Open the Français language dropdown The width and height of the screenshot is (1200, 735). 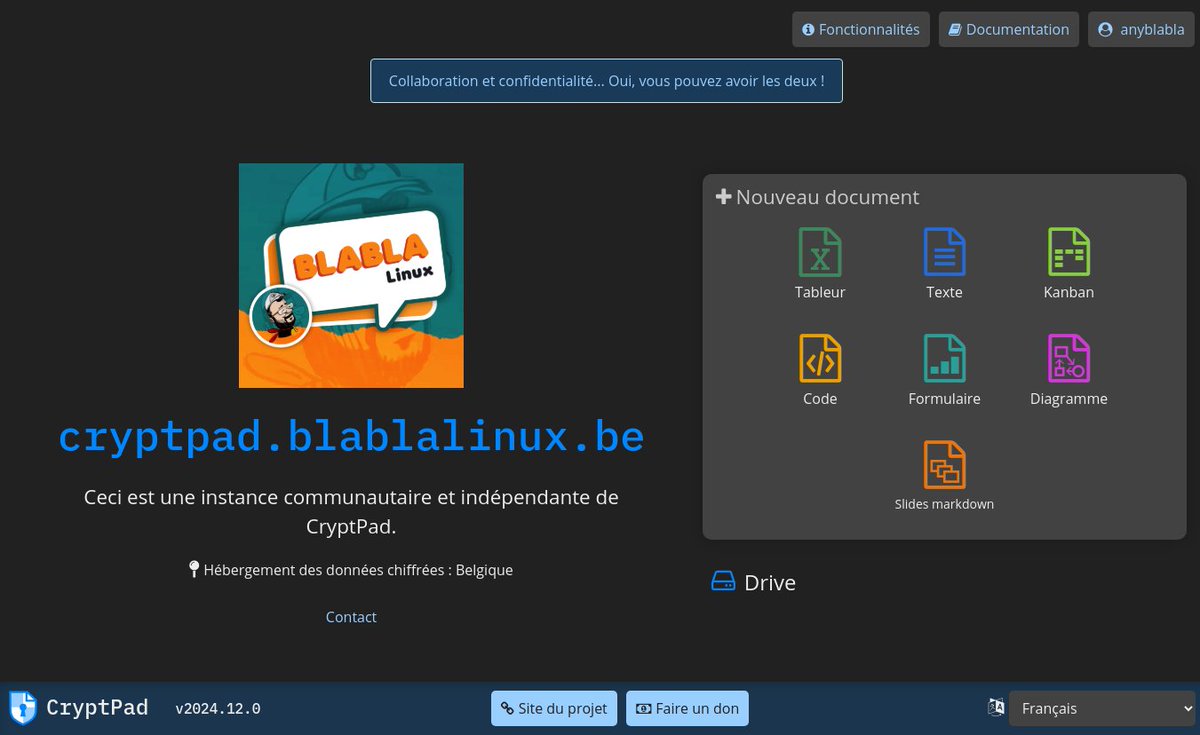point(1102,708)
